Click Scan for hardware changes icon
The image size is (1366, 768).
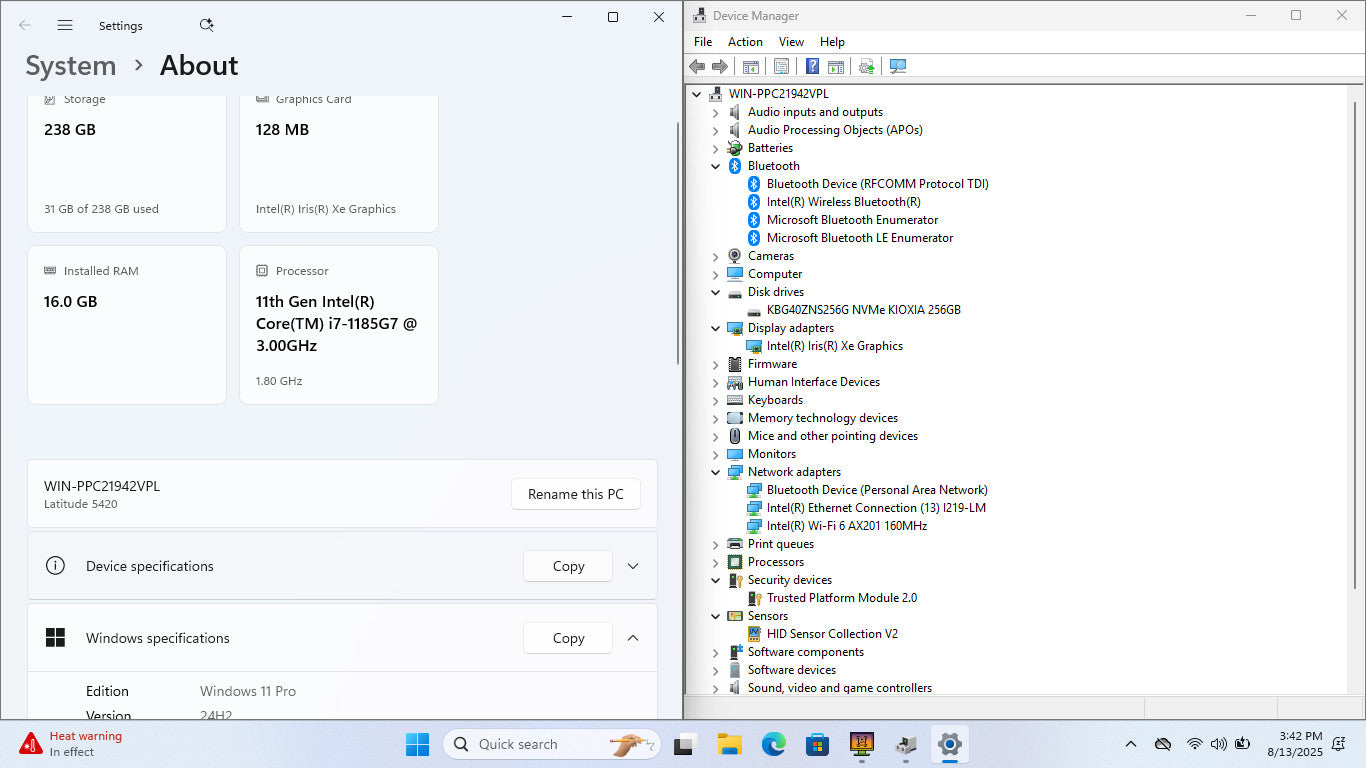point(897,66)
